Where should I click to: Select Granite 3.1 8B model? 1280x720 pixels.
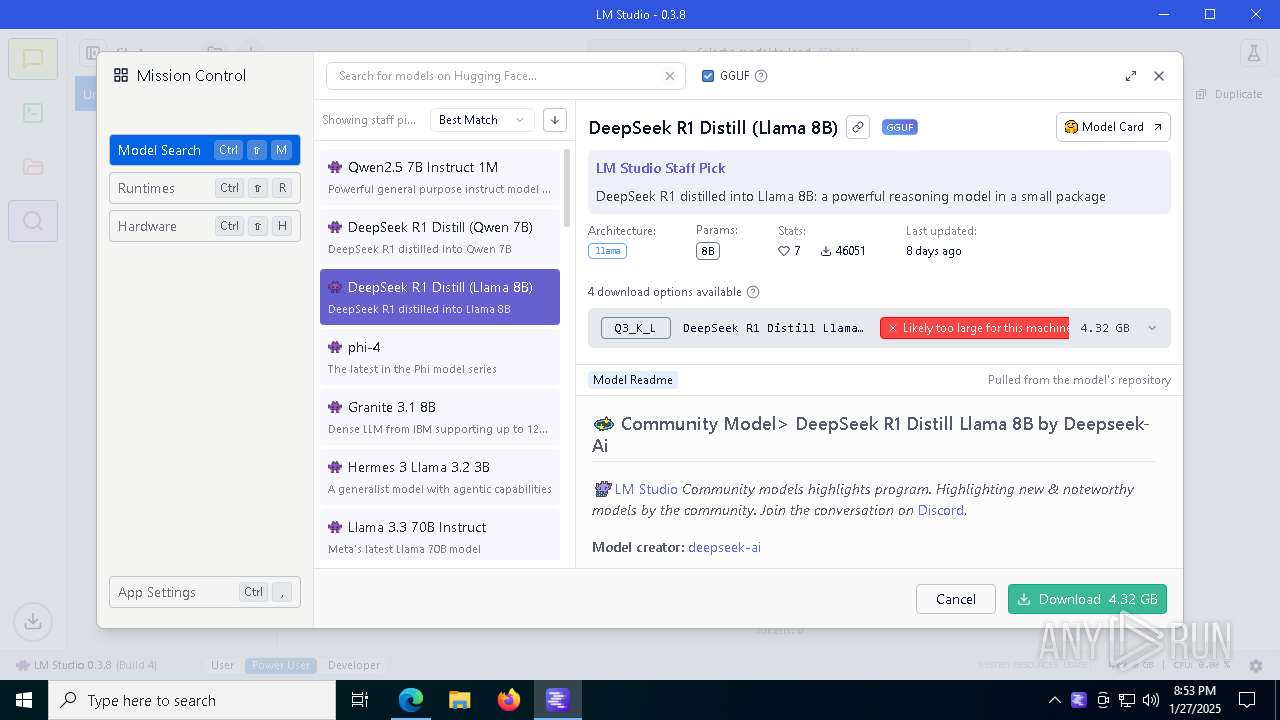(x=440, y=417)
